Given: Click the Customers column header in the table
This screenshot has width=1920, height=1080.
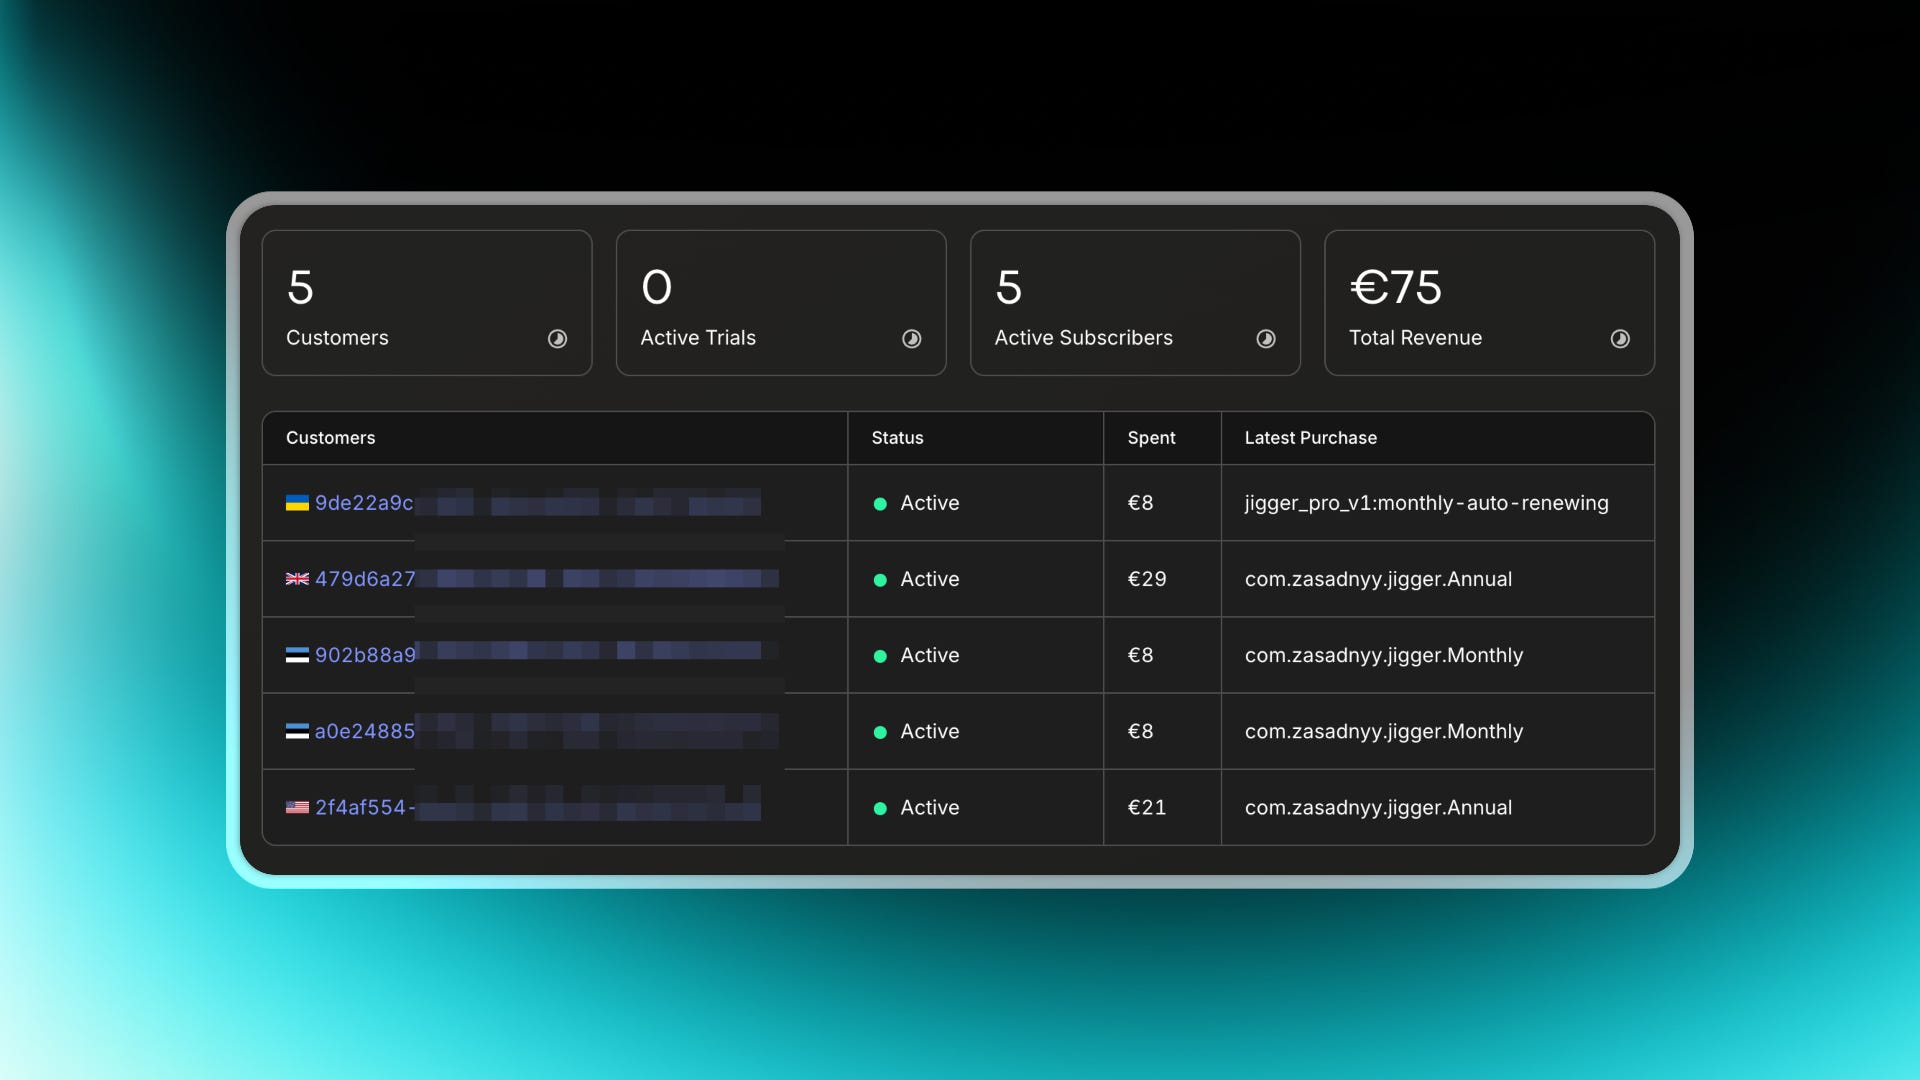Looking at the screenshot, I should coord(330,438).
